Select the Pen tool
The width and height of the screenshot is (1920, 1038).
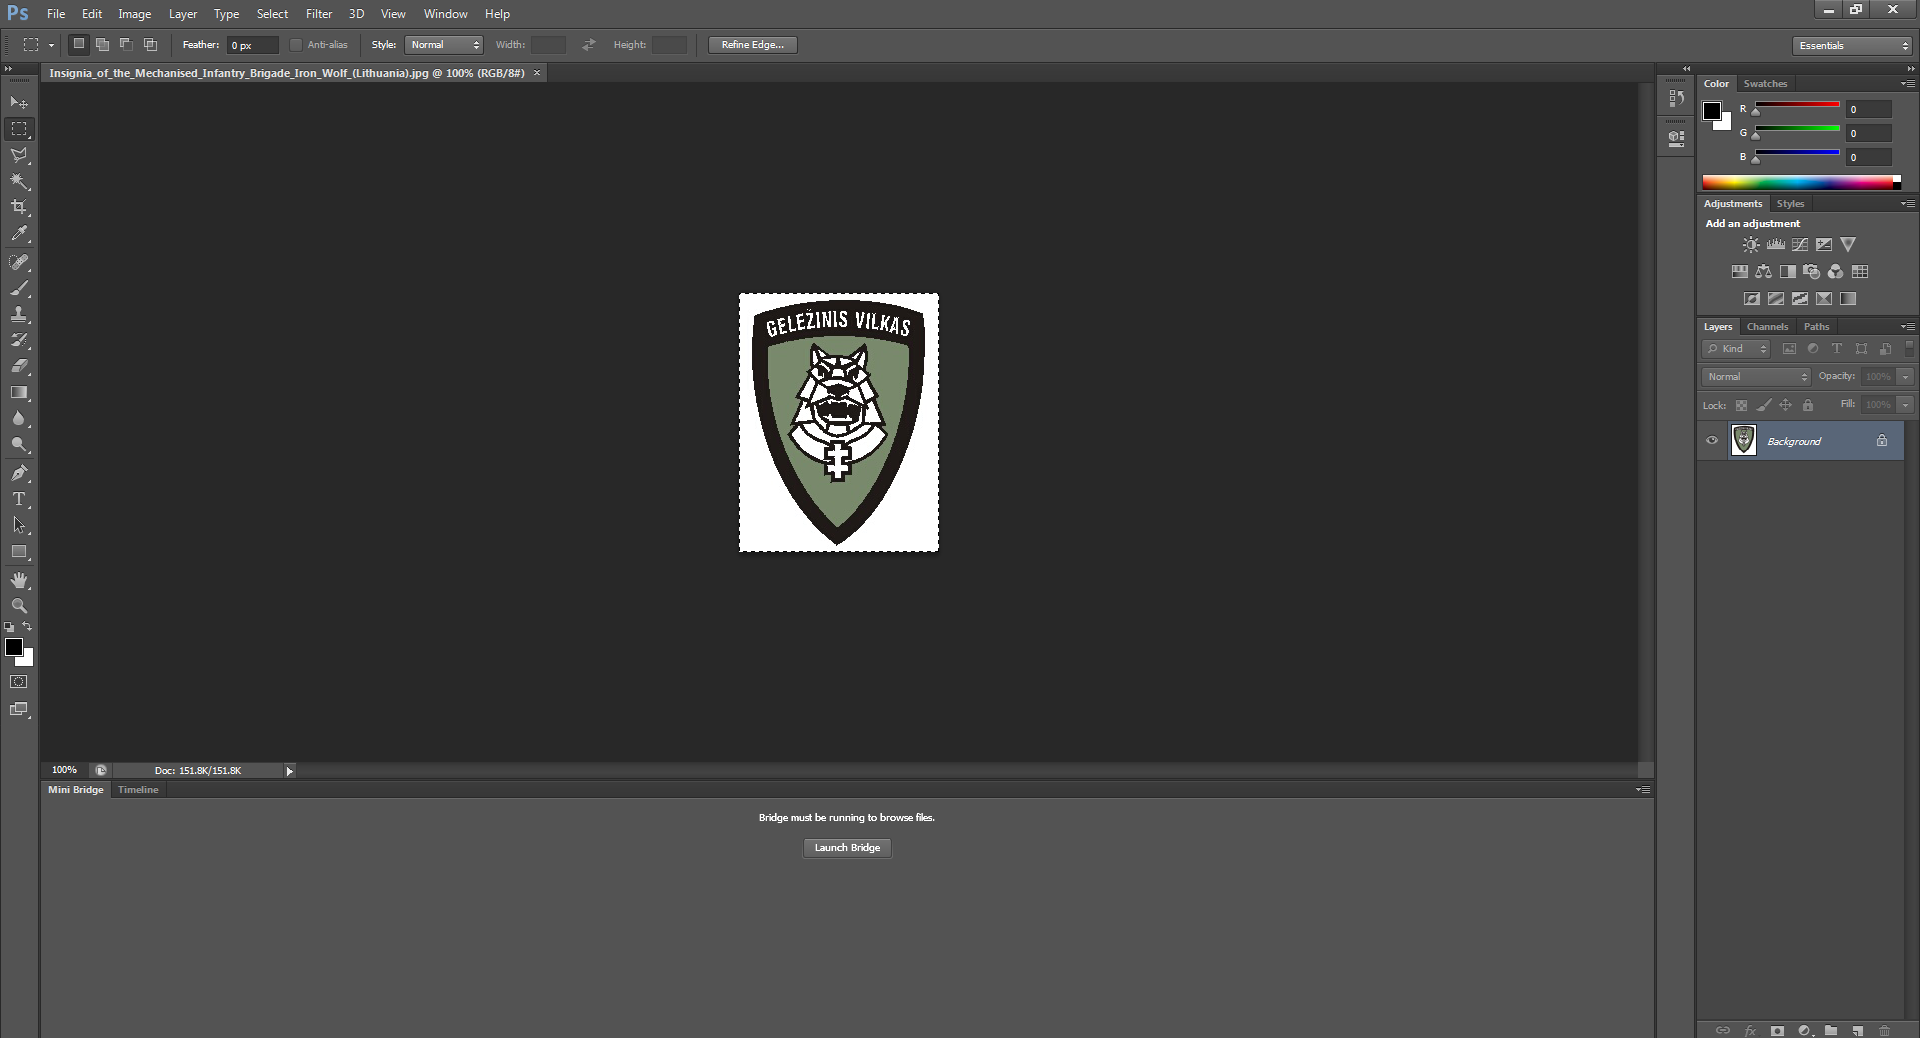point(19,473)
